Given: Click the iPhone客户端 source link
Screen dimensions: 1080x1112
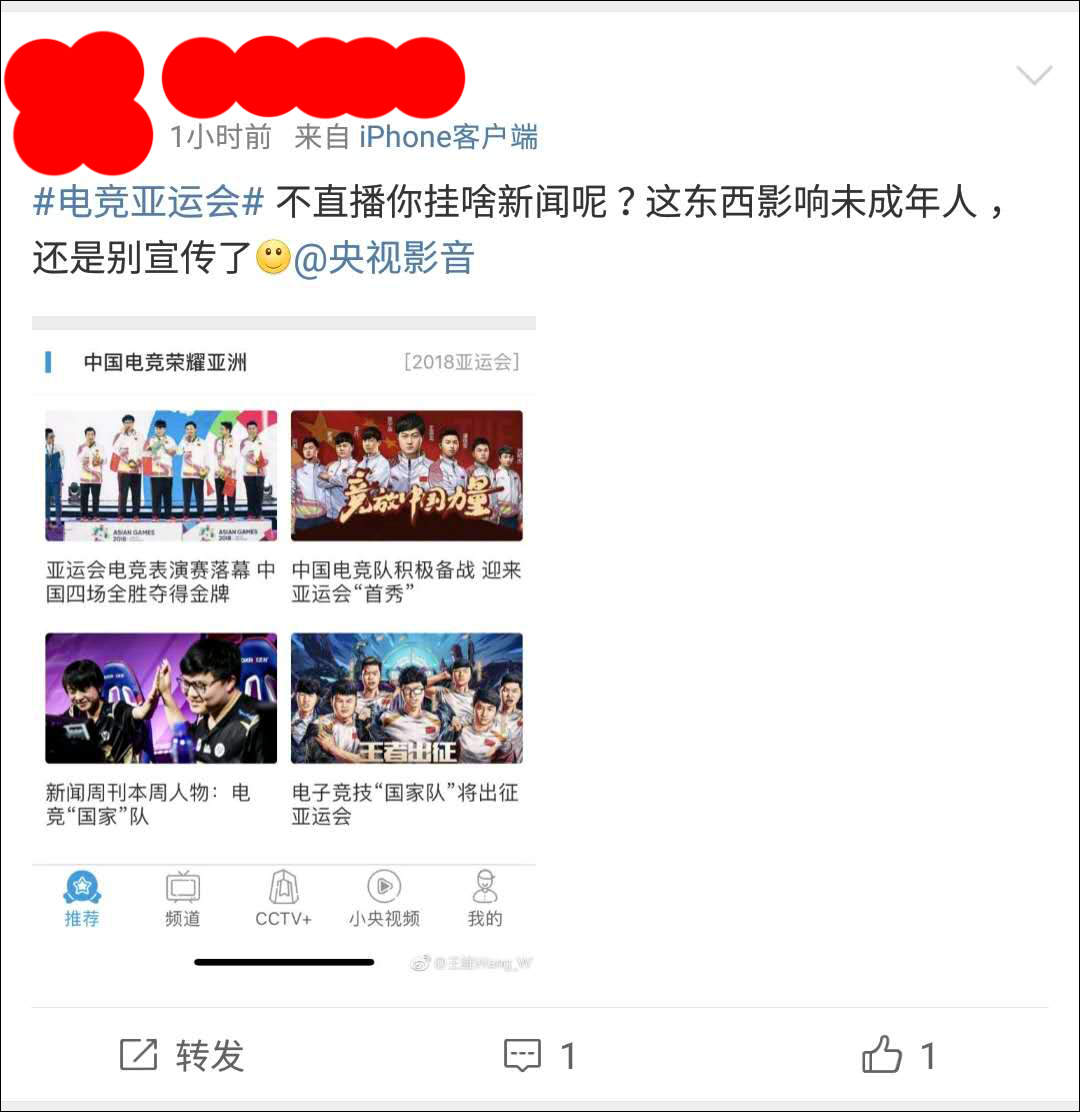Looking at the screenshot, I should (448, 137).
